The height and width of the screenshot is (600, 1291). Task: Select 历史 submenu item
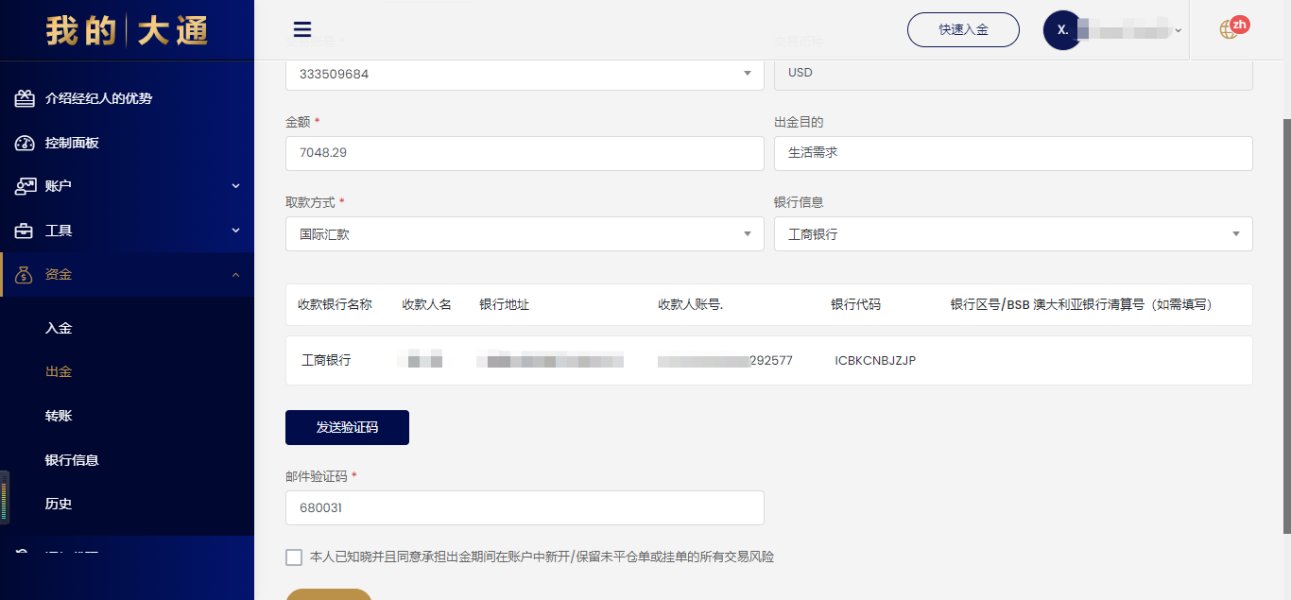pyautogui.click(x=59, y=504)
